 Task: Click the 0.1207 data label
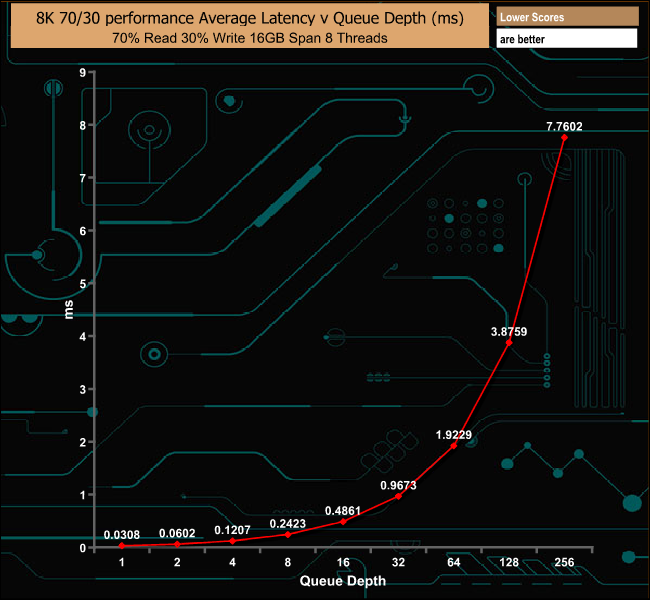232,530
